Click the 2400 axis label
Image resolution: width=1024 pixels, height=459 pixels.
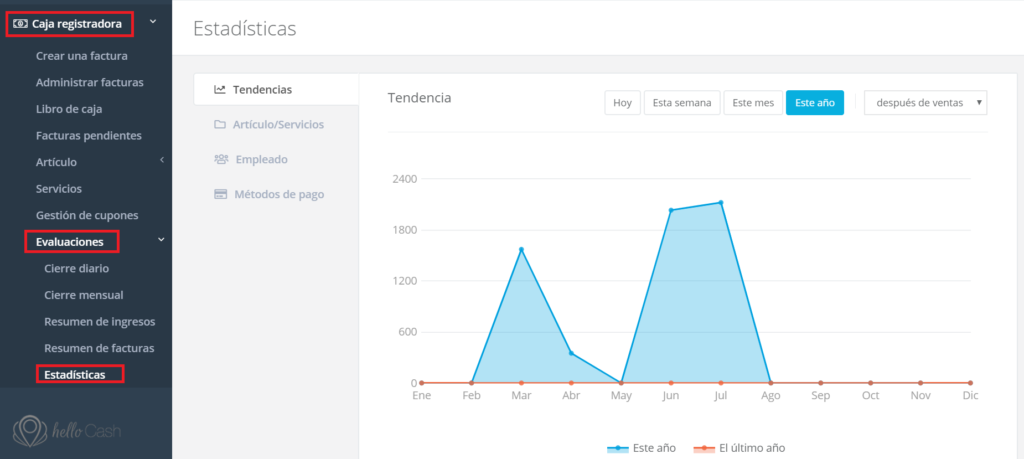pos(405,179)
